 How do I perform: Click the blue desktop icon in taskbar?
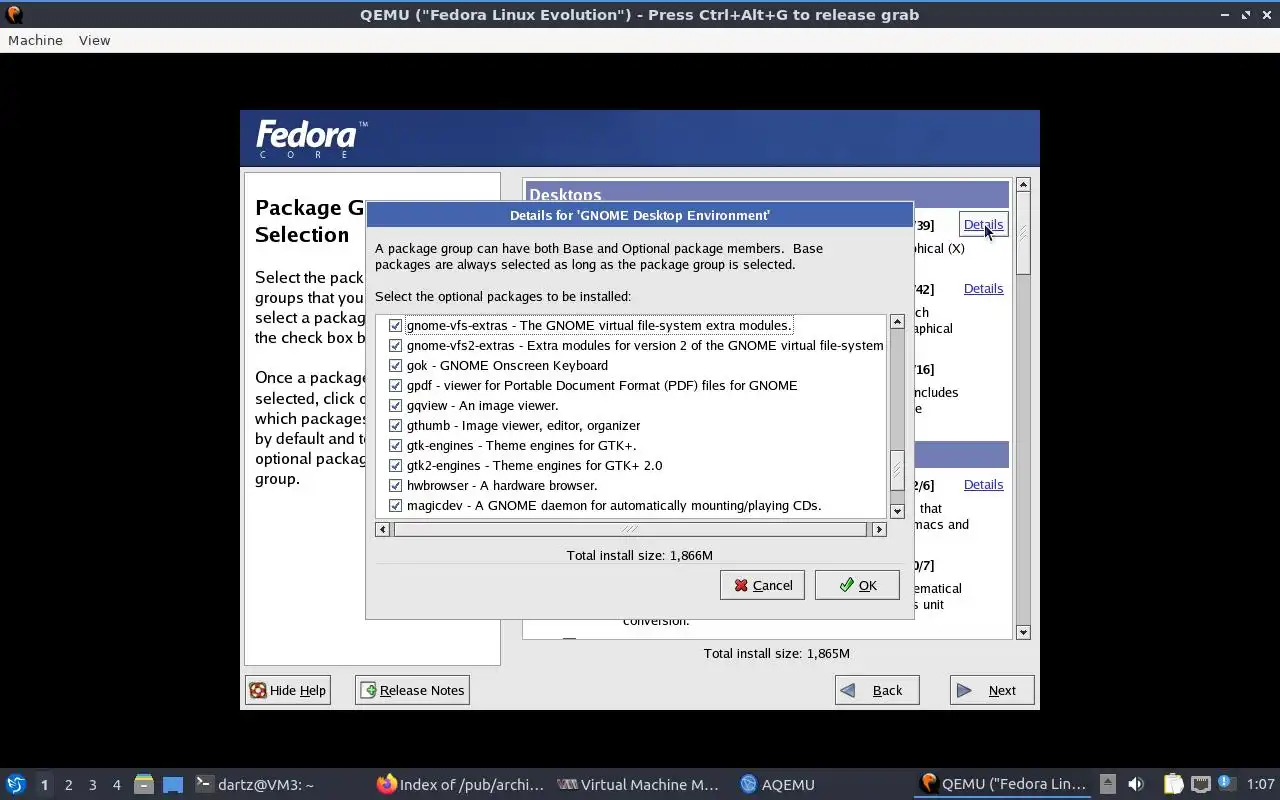[x=173, y=785]
